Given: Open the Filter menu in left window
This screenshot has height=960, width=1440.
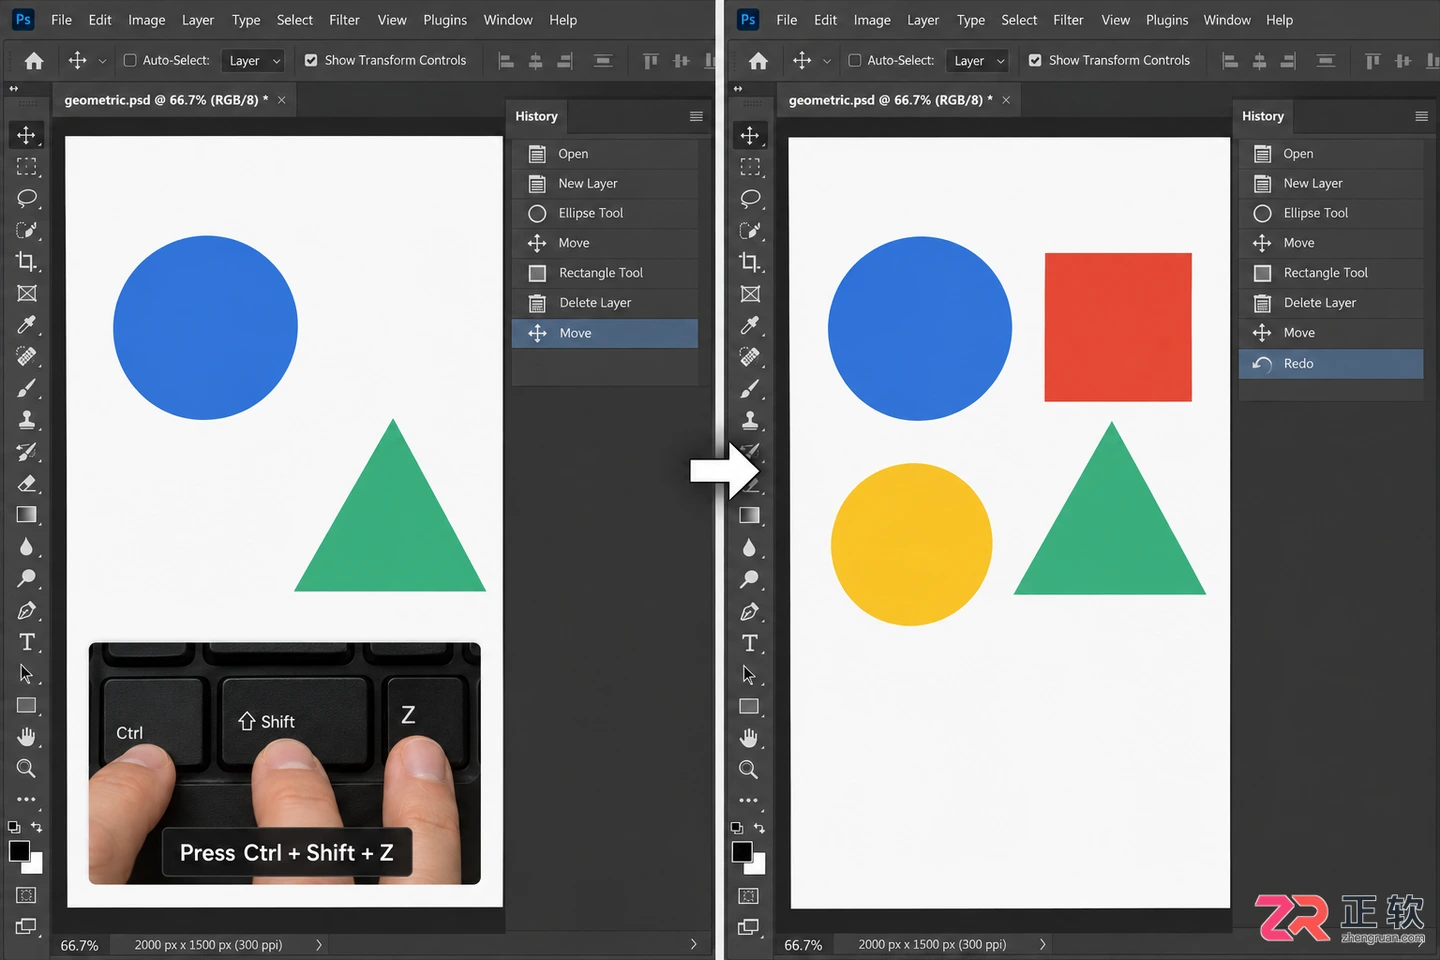Looking at the screenshot, I should coord(344,20).
